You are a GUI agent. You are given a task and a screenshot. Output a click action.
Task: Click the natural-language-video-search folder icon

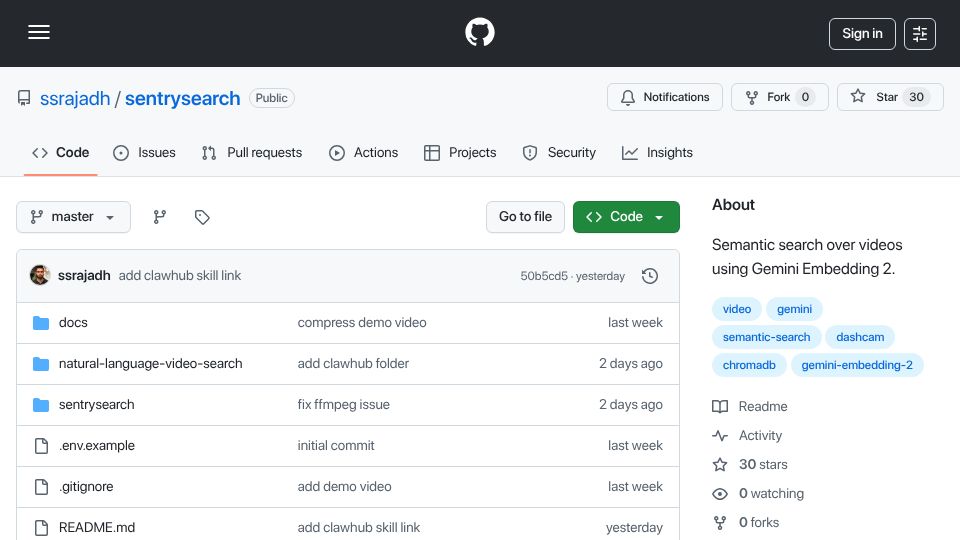click(41, 364)
